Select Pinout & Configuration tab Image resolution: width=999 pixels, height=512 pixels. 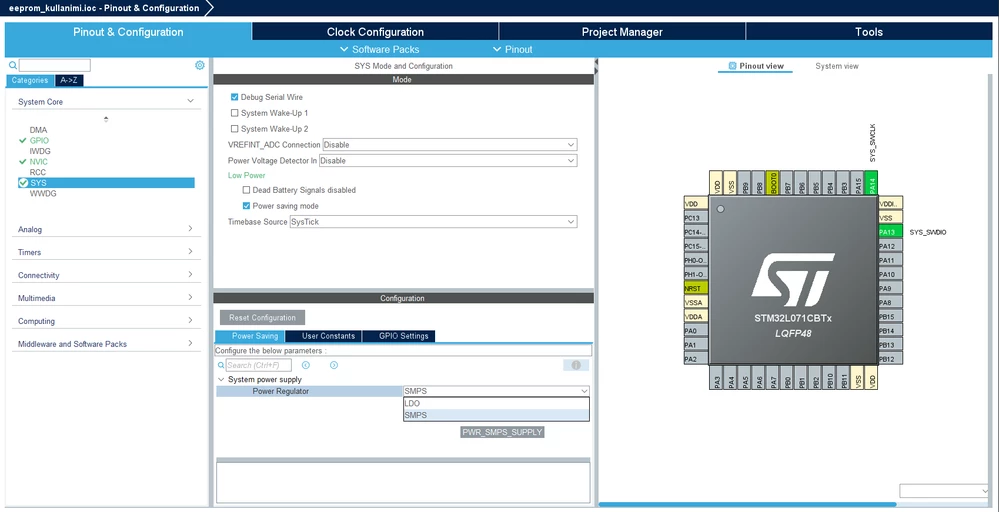click(x=128, y=32)
